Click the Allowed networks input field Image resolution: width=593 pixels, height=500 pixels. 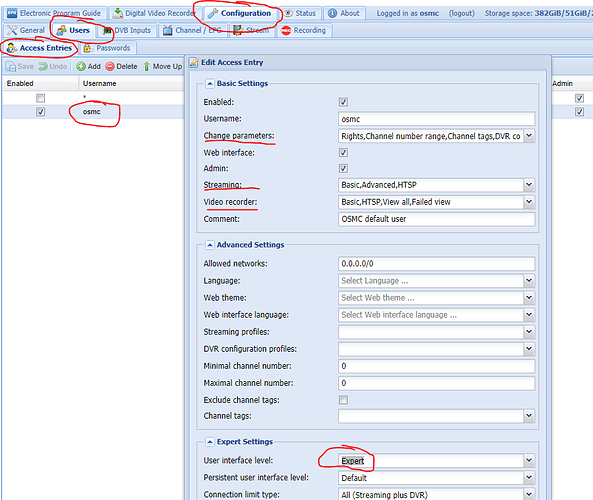click(436, 264)
